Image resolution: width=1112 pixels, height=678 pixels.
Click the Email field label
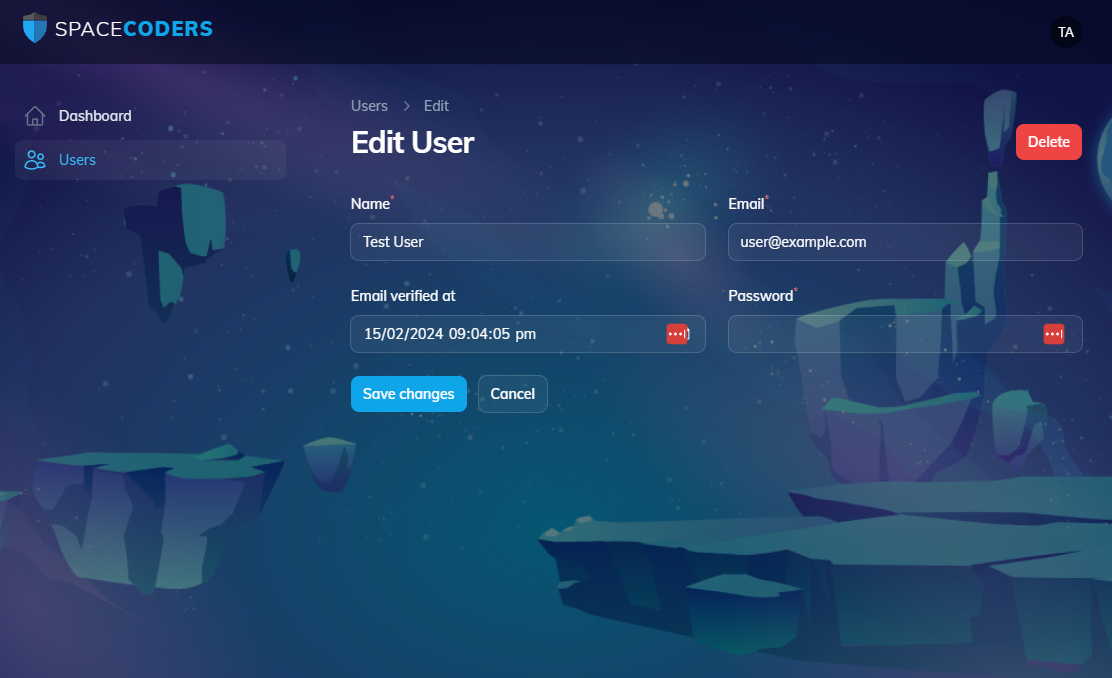pos(746,204)
